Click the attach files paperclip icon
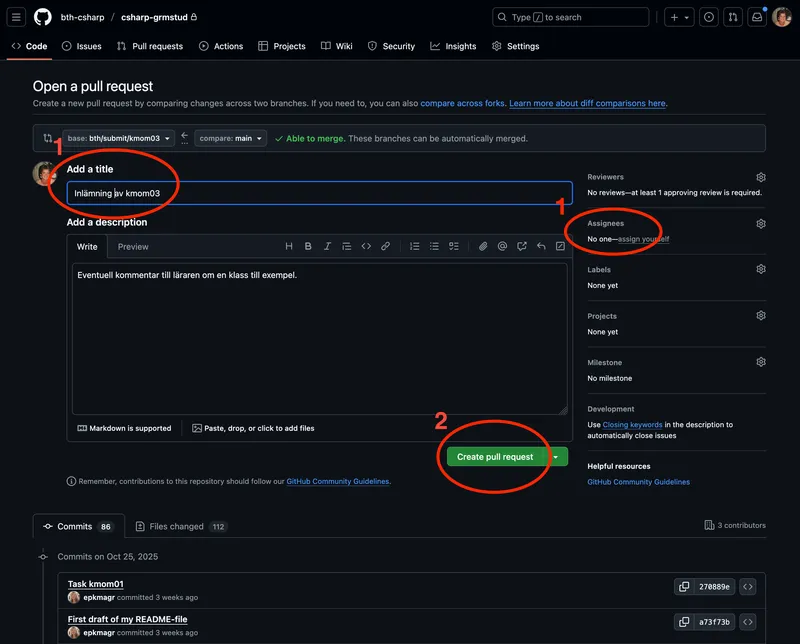The height and width of the screenshot is (644, 800). [482, 246]
